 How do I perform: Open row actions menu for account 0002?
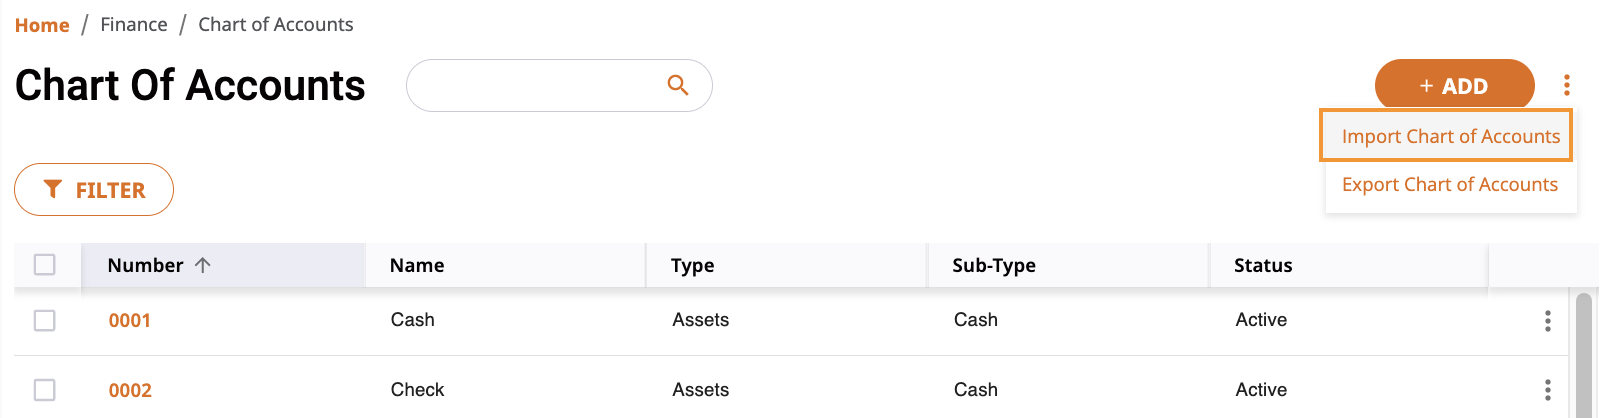[1548, 390]
